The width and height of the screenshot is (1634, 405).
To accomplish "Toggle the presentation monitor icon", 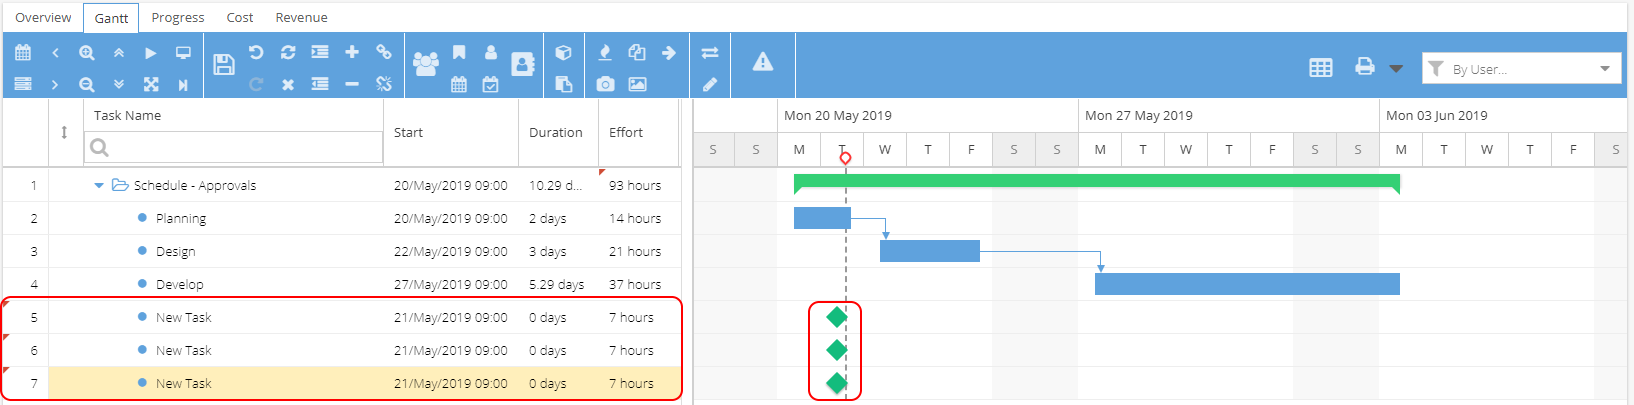I will [x=183, y=53].
